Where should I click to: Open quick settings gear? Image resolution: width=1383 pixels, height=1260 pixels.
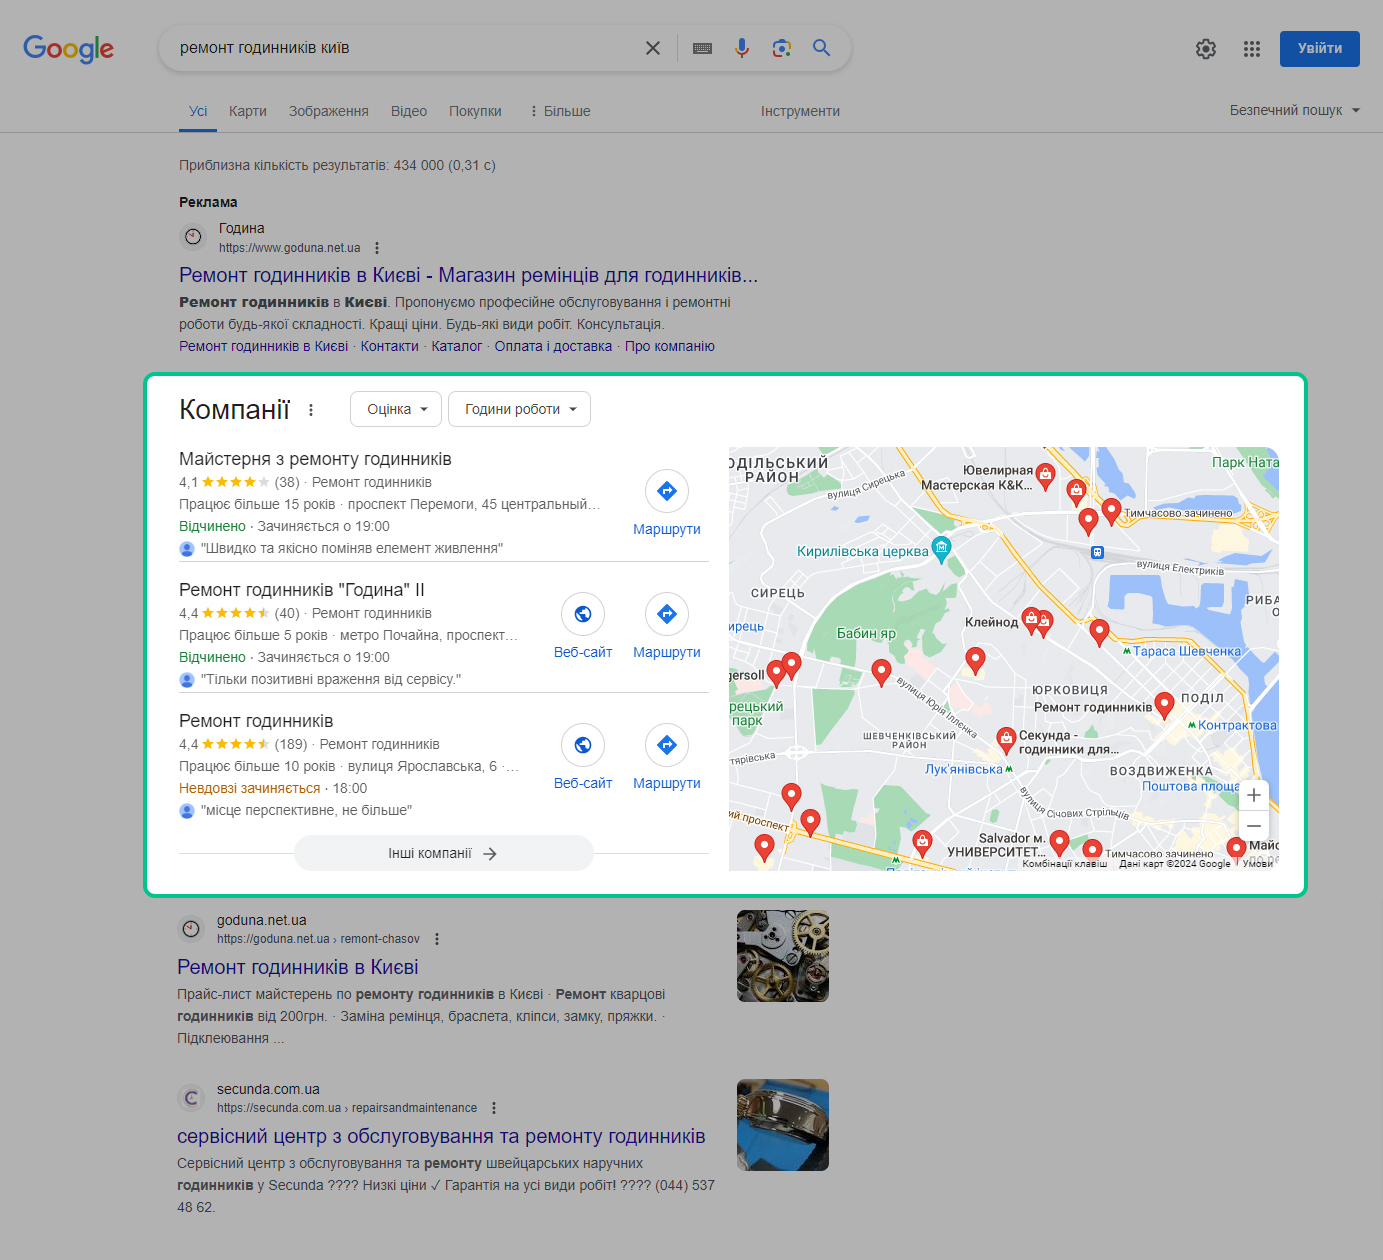coord(1206,49)
